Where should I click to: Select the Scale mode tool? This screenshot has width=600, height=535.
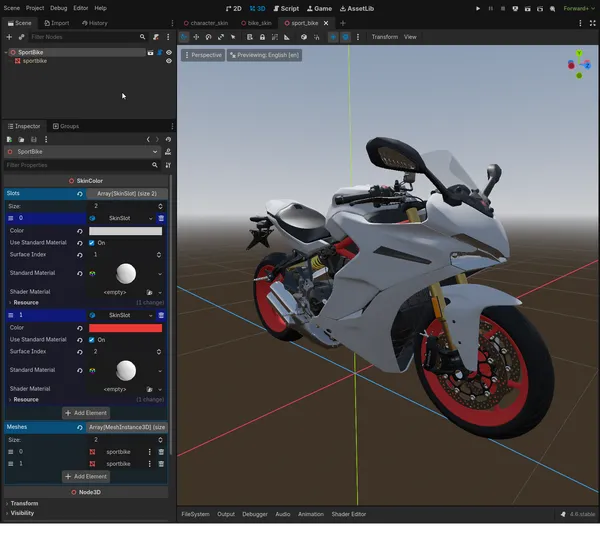coord(220,37)
